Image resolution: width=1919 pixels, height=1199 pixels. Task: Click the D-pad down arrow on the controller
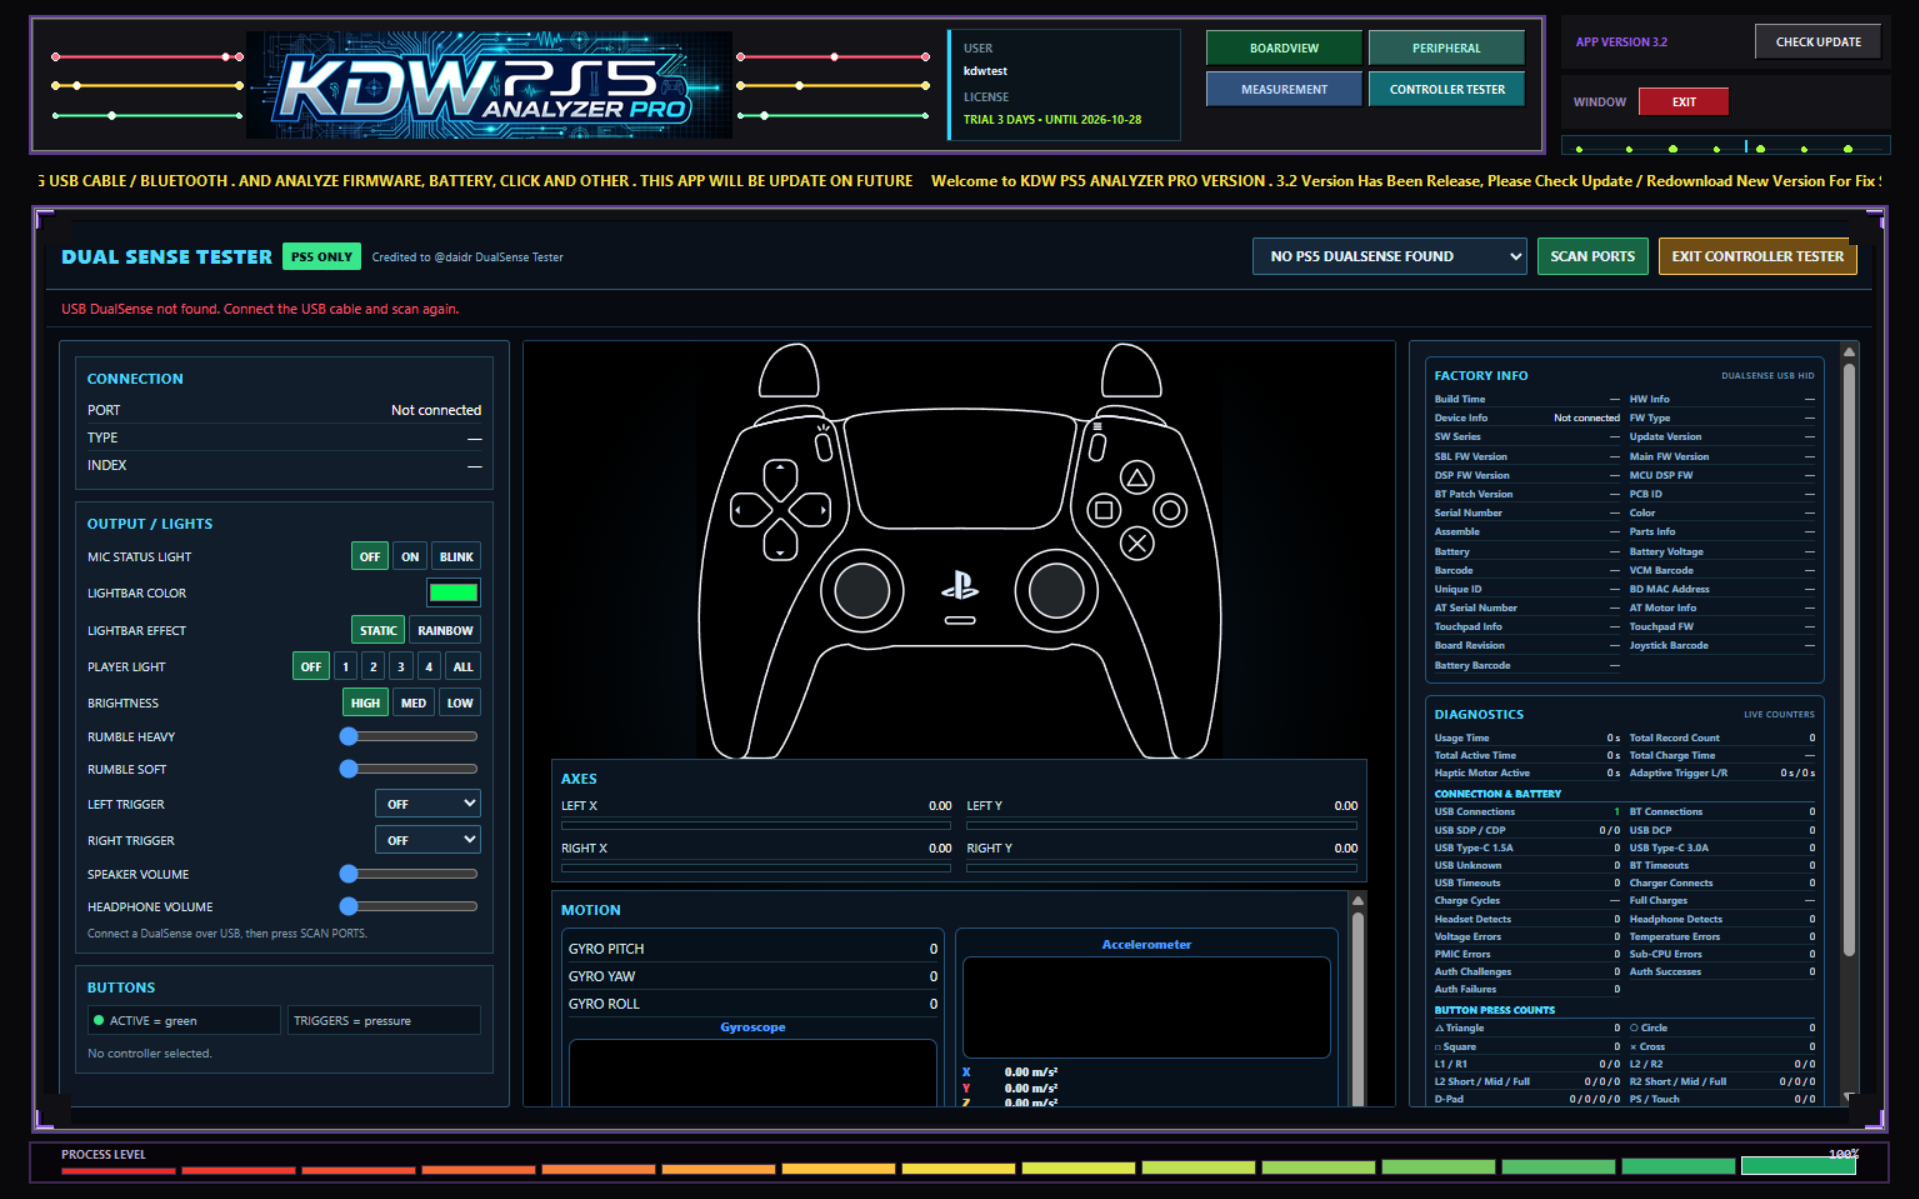tap(780, 541)
